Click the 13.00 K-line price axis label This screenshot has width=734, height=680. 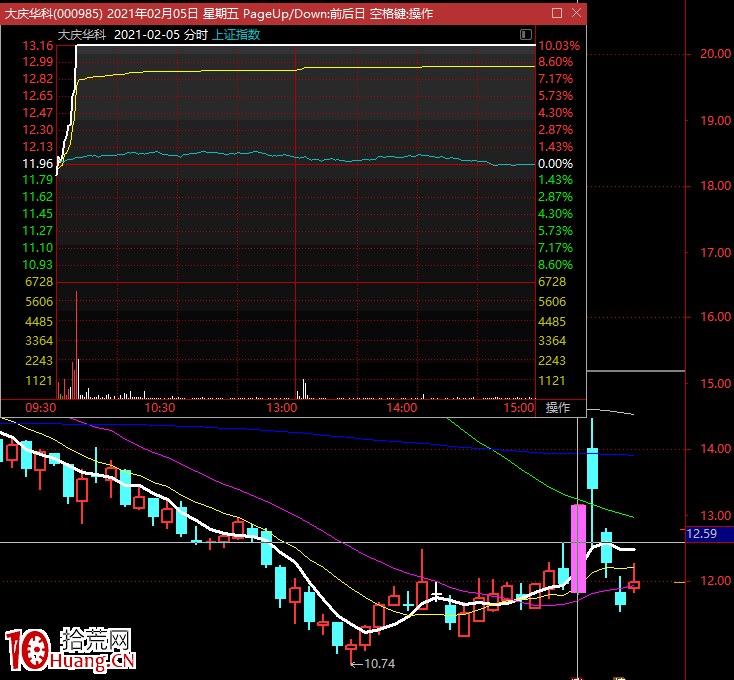(x=715, y=516)
